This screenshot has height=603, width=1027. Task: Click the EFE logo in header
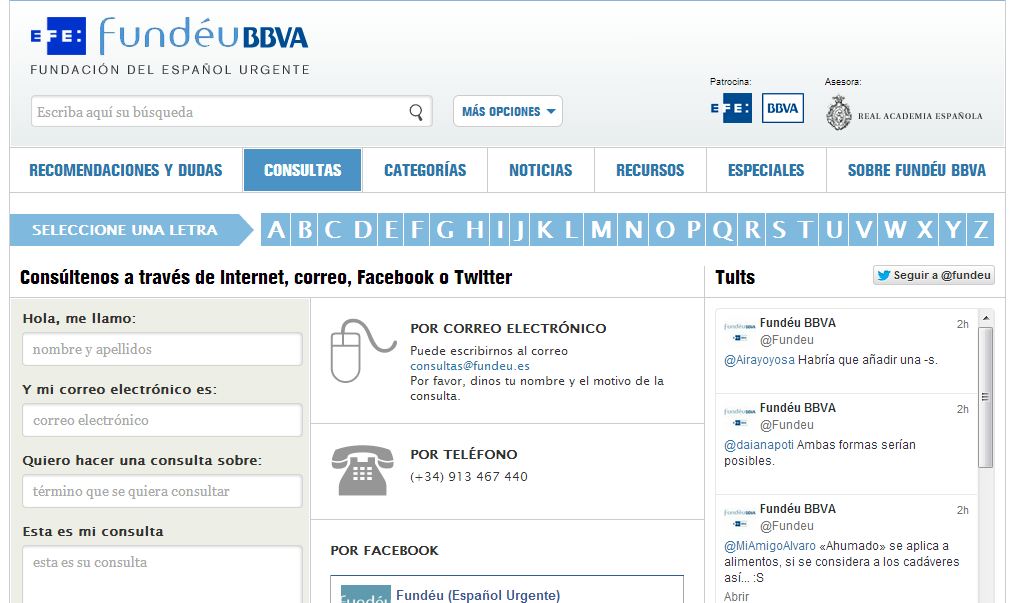coord(58,36)
